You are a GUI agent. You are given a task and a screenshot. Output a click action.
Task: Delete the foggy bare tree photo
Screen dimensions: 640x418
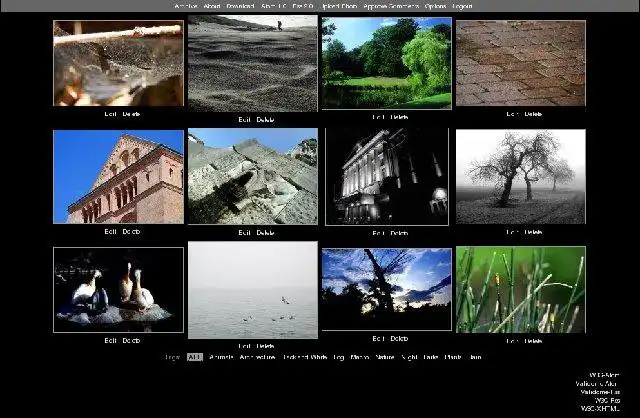(x=533, y=232)
